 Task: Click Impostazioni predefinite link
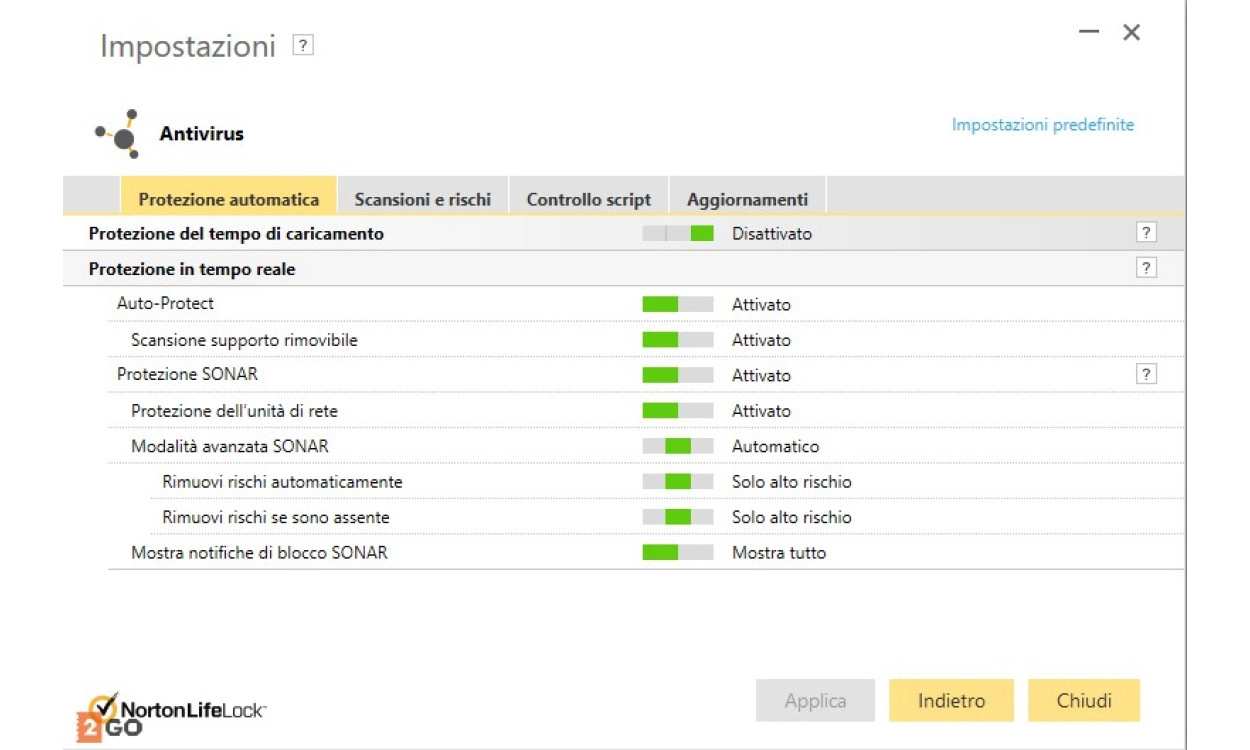1042,125
